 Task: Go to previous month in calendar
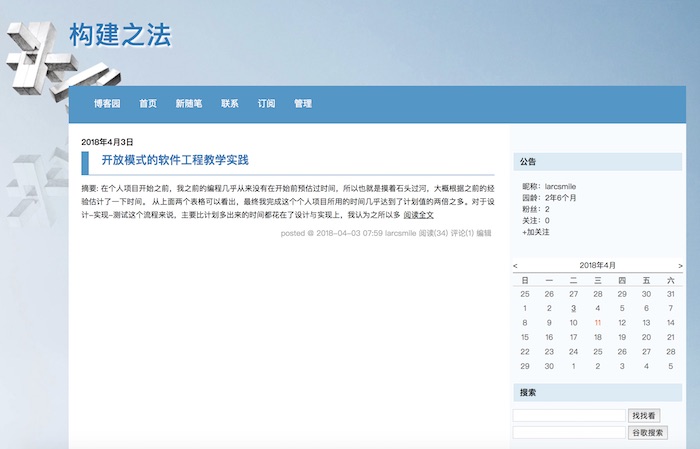[515, 266]
